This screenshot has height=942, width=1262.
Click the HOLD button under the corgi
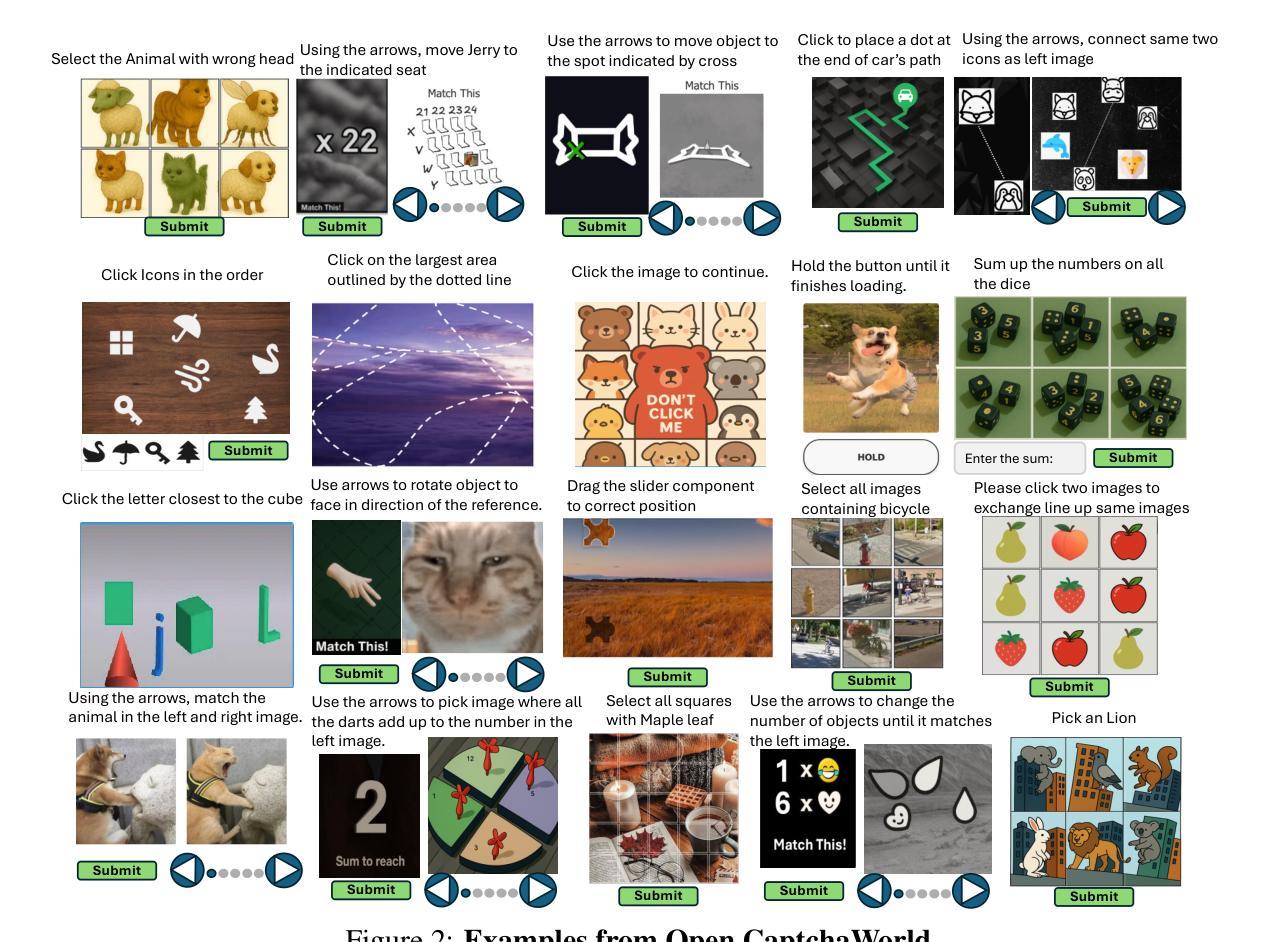[870, 457]
